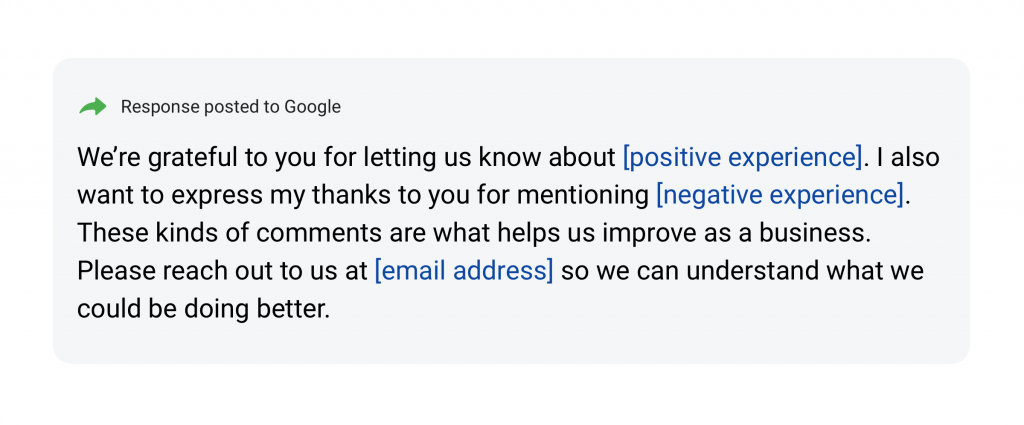Click the word "Response" in the header
Image resolution: width=1024 pixels, height=425 pixels.
coord(160,107)
